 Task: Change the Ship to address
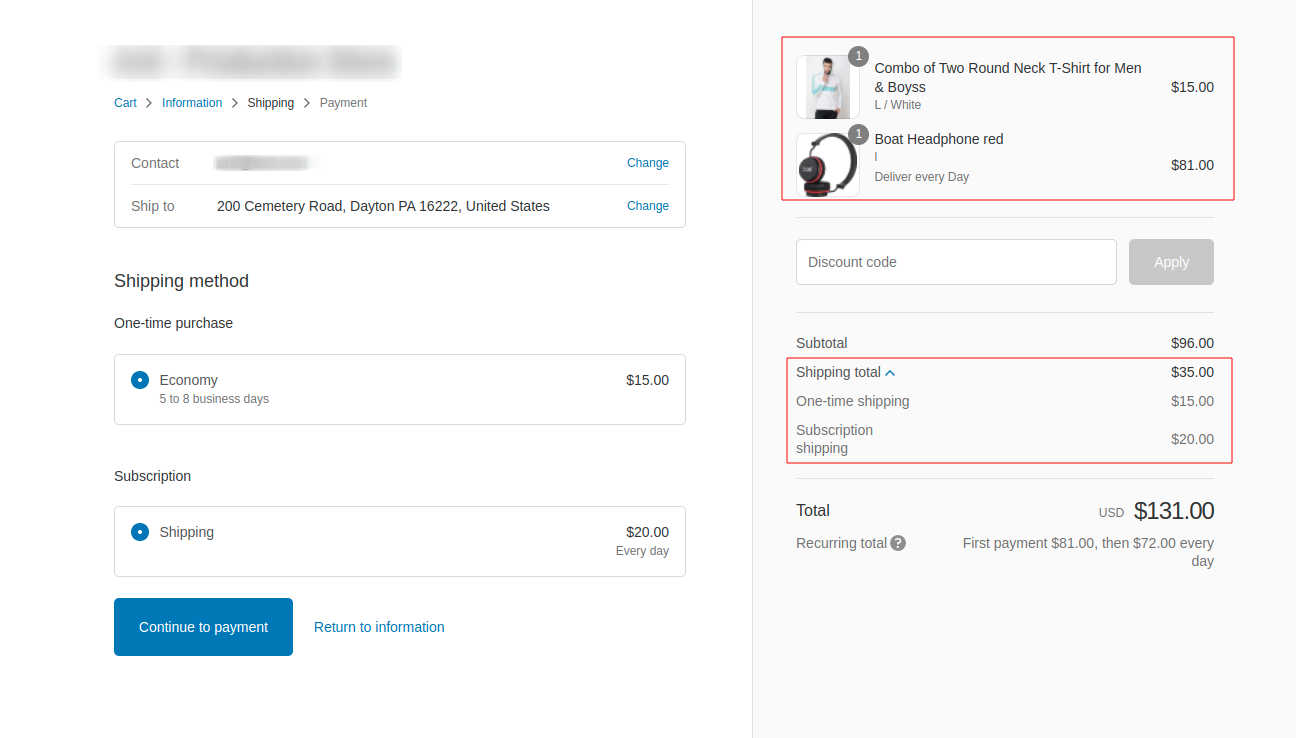coord(647,206)
